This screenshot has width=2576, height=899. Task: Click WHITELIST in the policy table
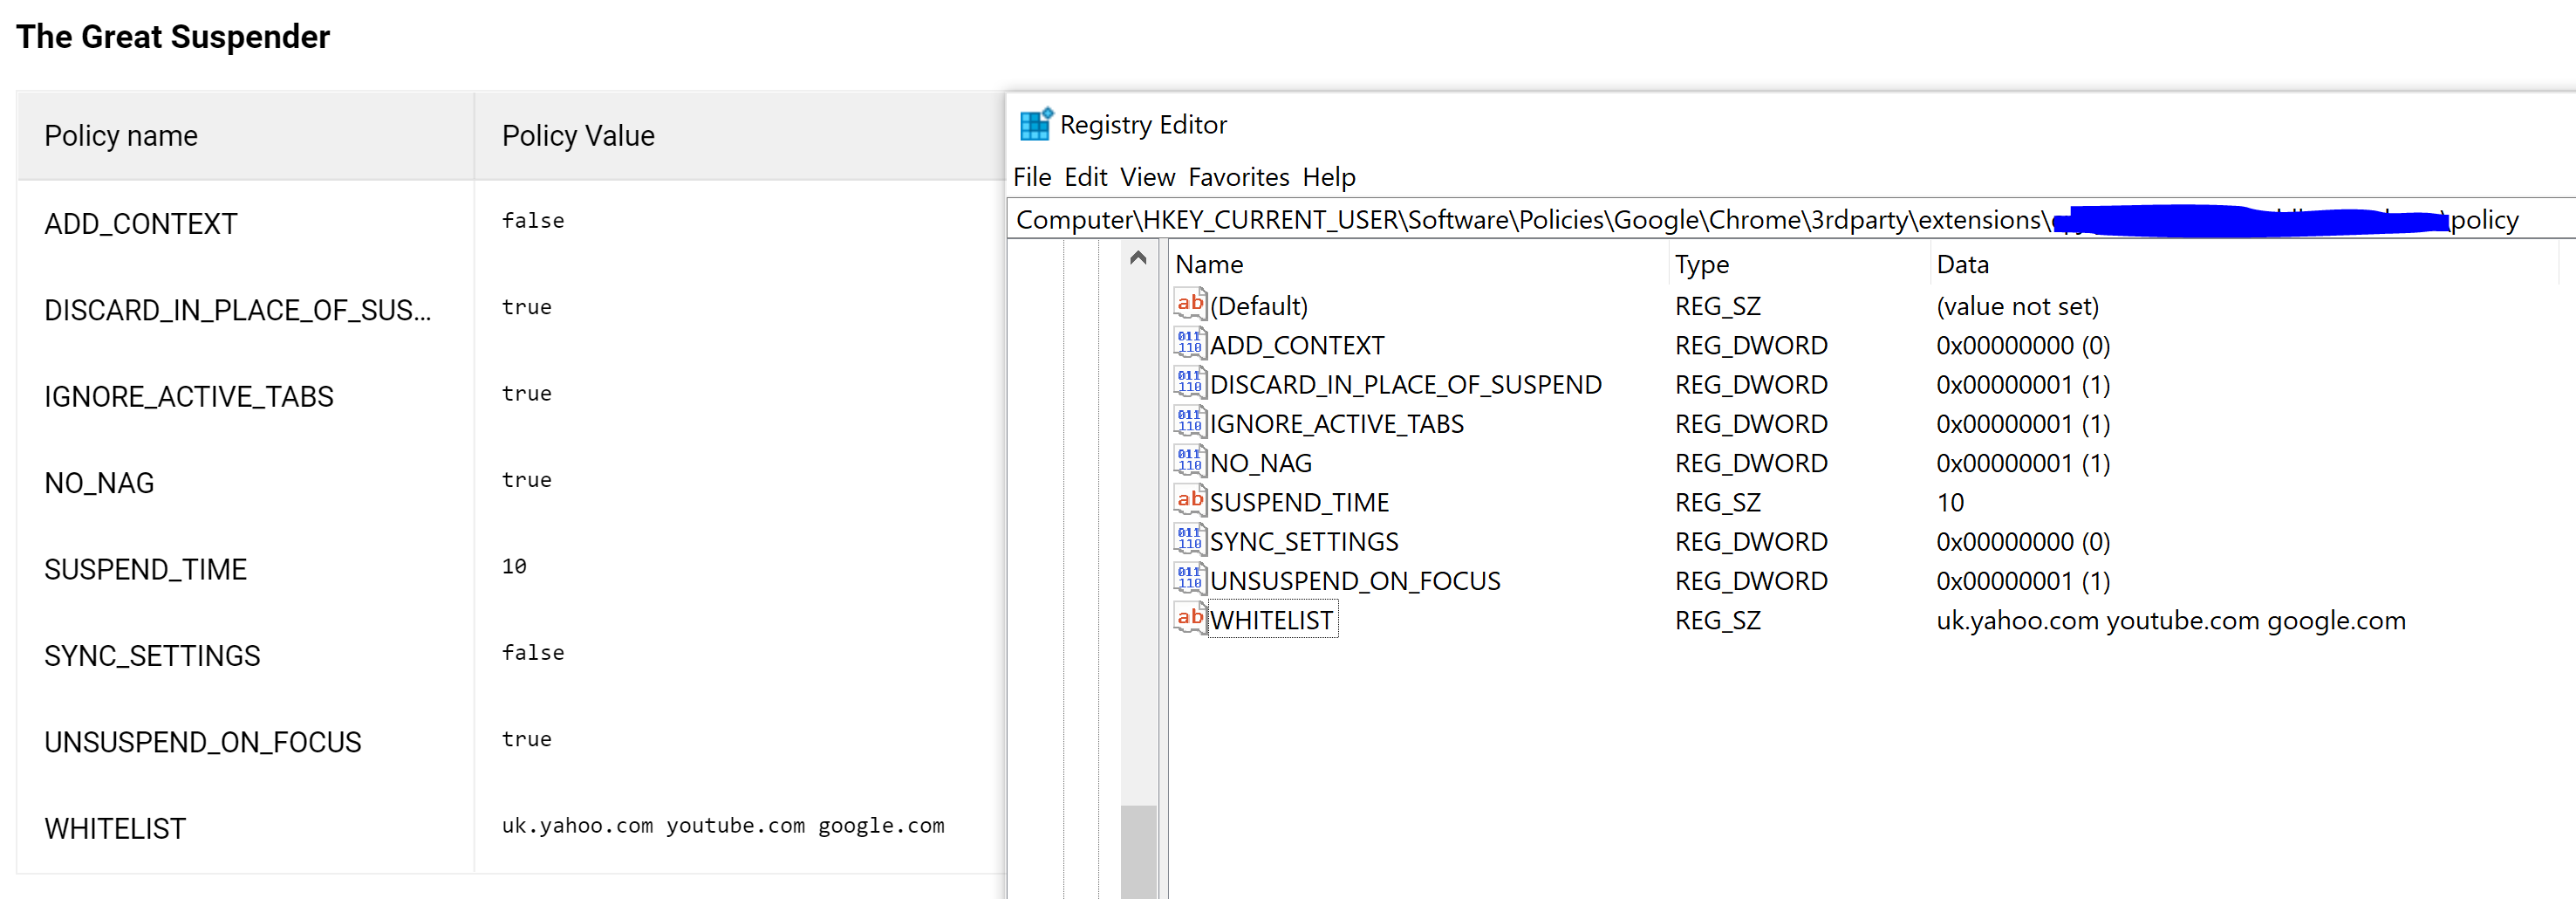pos(115,828)
